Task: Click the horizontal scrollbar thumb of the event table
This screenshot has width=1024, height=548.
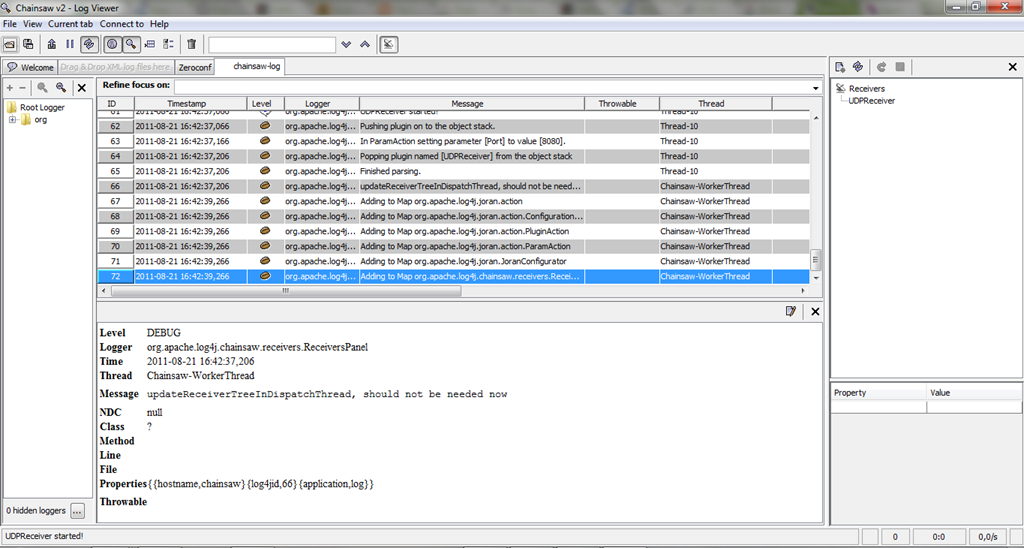Action: coord(286,291)
